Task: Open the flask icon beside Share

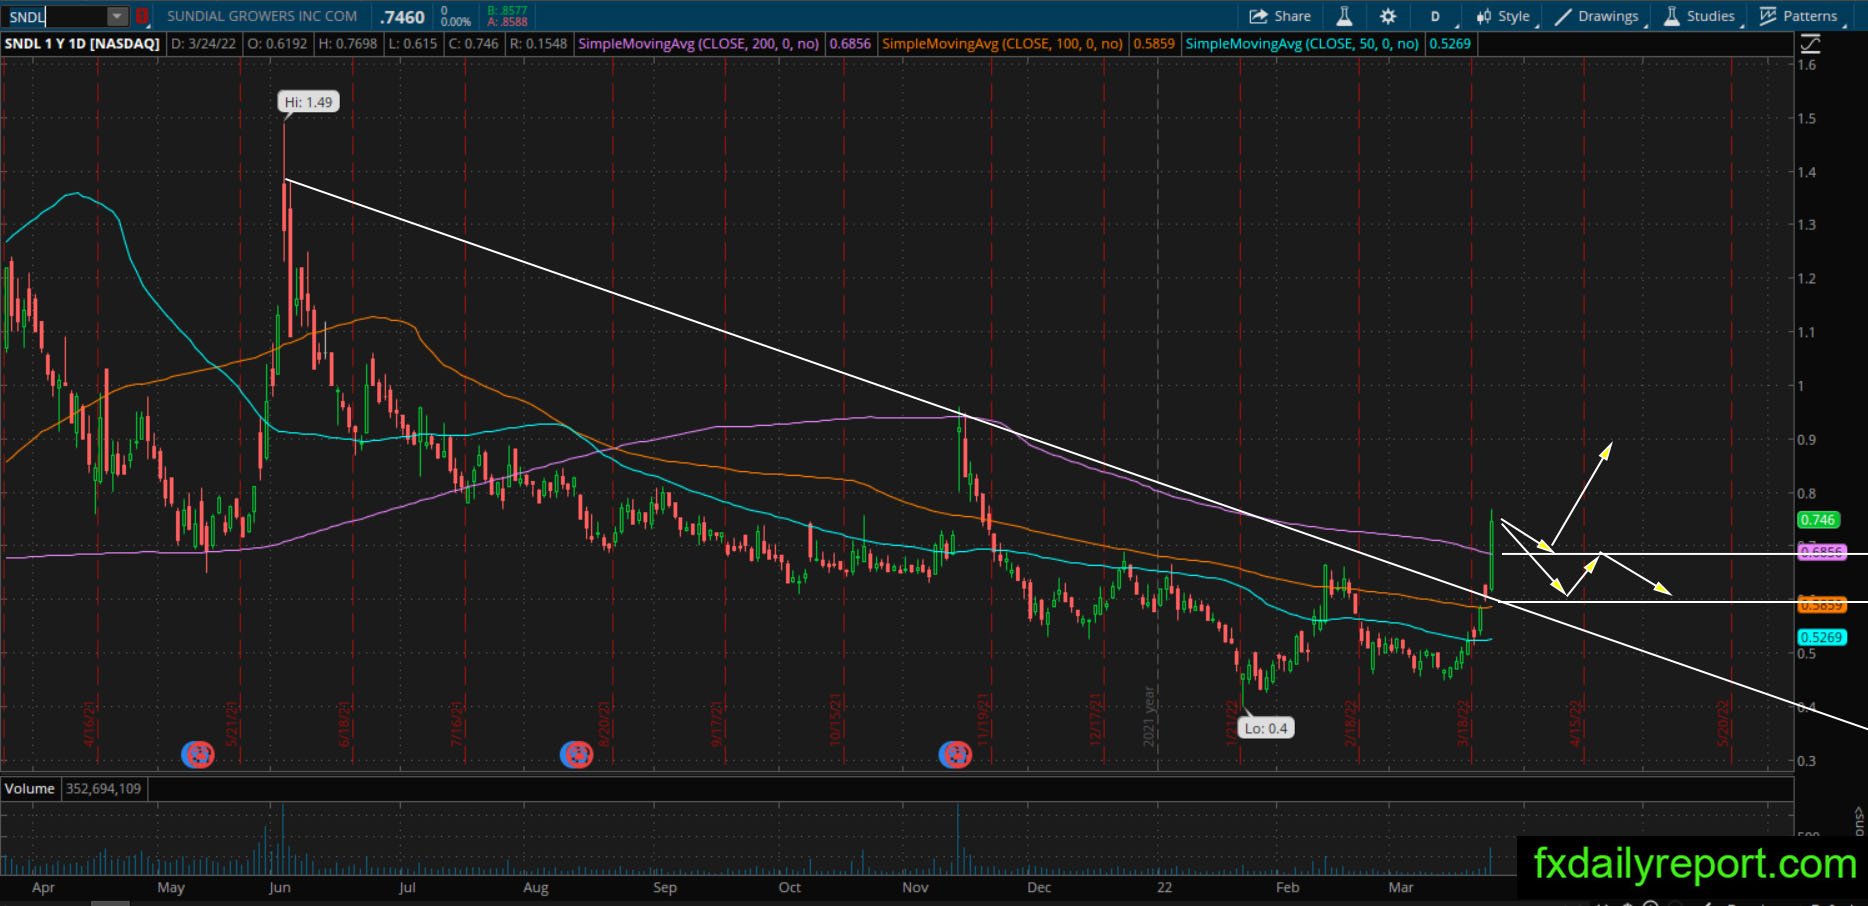Action: (x=1344, y=16)
